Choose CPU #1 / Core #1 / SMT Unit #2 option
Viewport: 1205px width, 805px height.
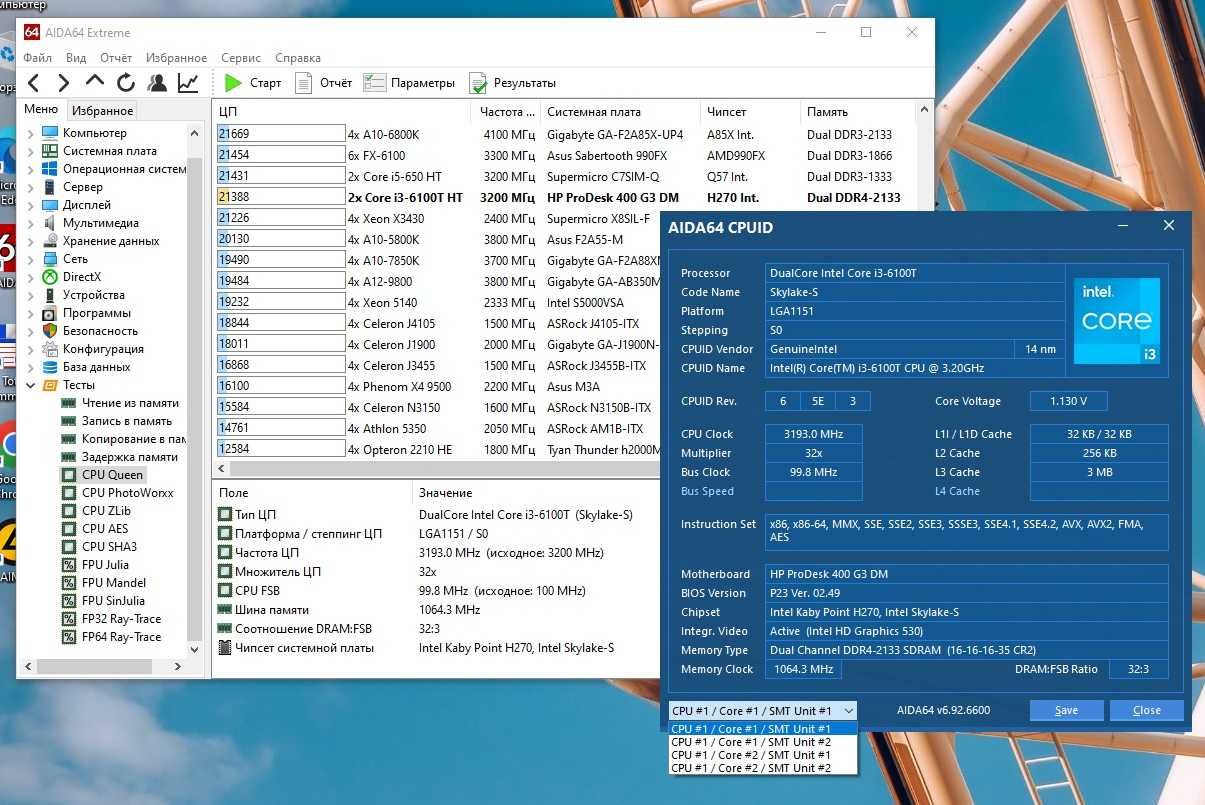pyautogui.click(x=763, y=742)
